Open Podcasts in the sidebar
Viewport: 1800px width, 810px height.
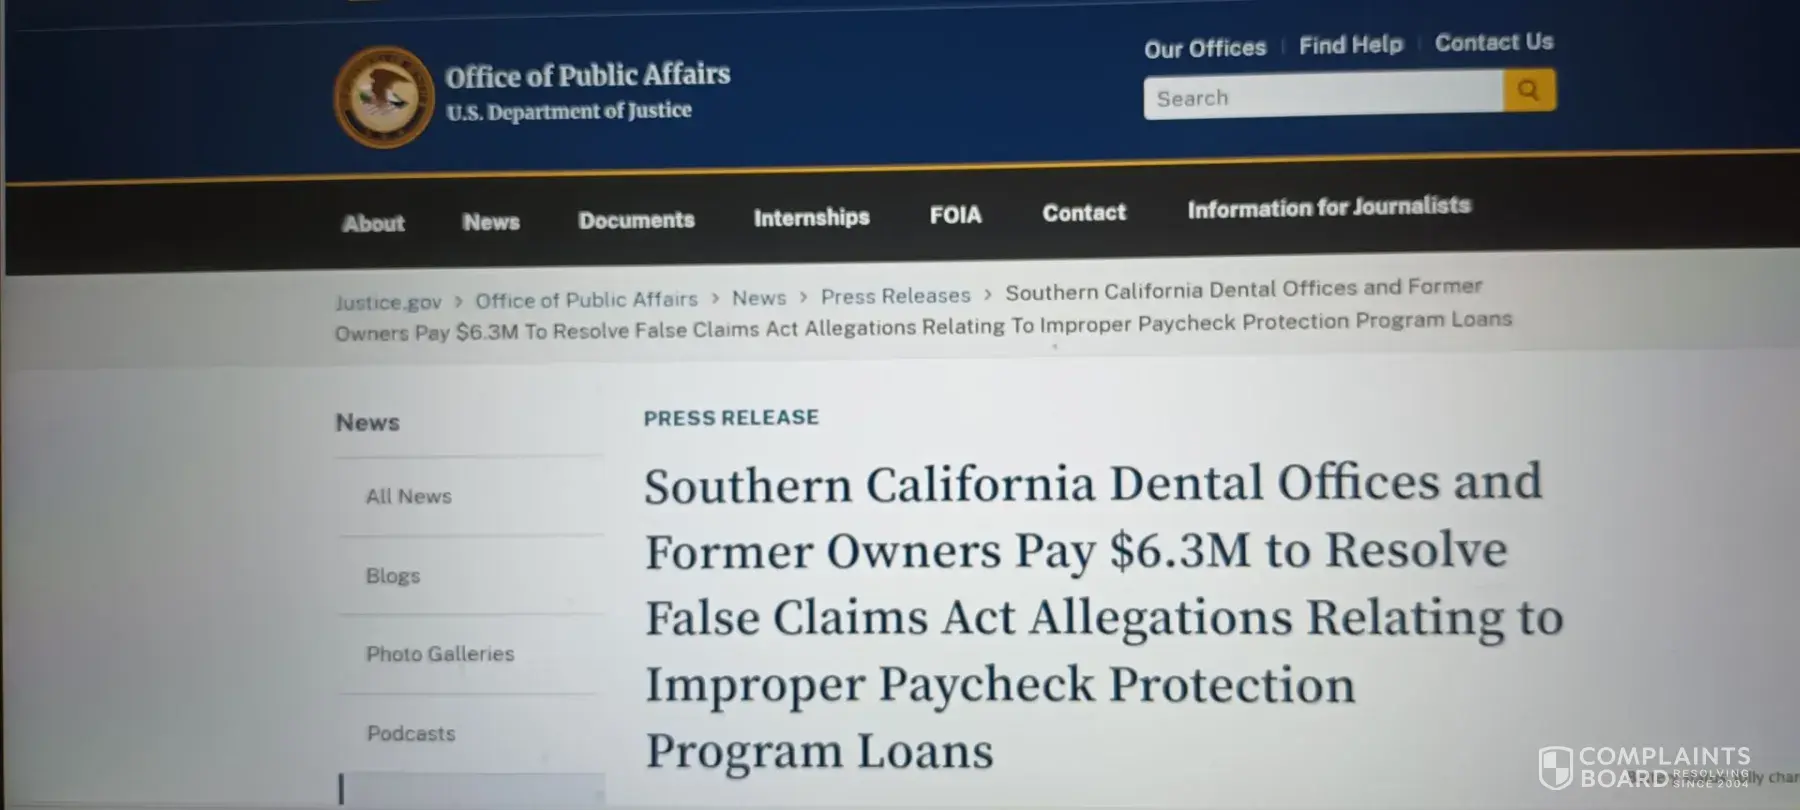click(411, 733)
